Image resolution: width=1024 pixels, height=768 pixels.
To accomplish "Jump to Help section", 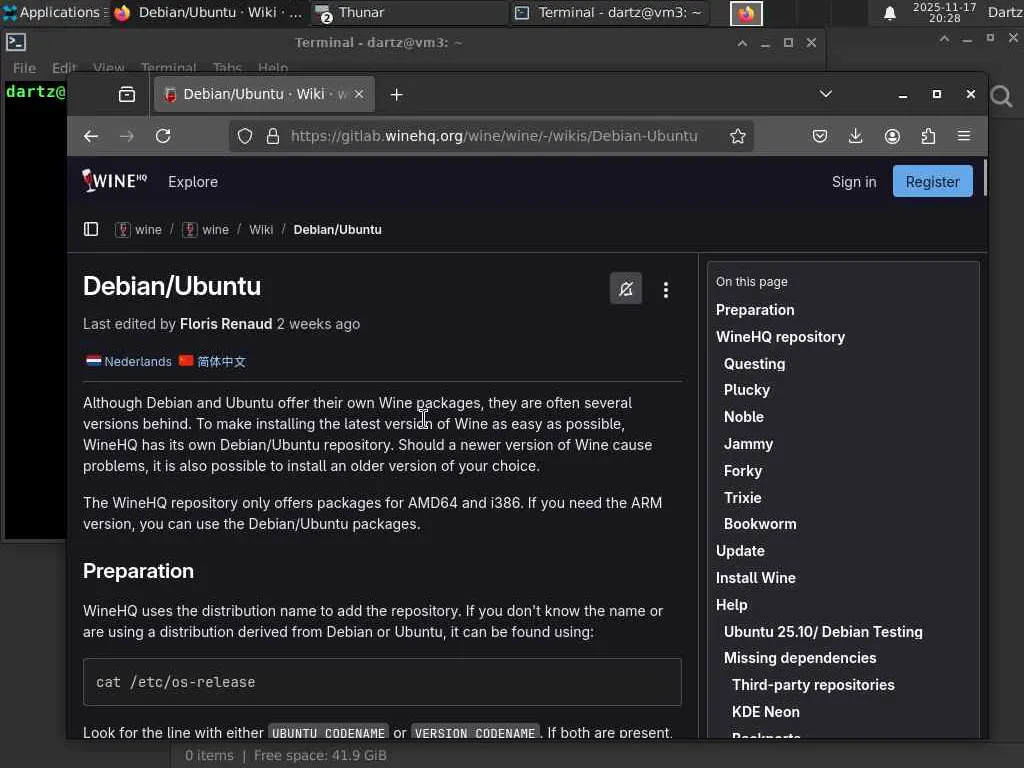I will (731, 605).
